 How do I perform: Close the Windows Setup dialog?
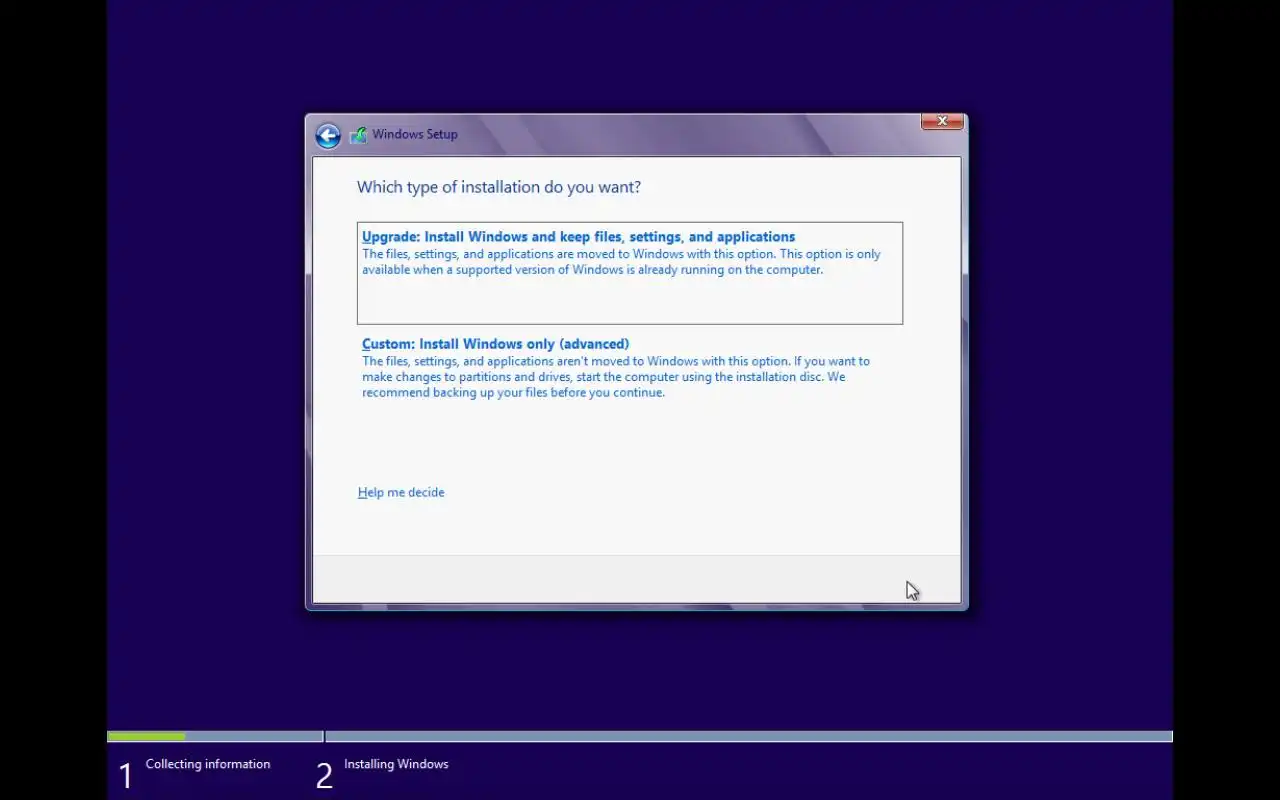tap(942, 121)
